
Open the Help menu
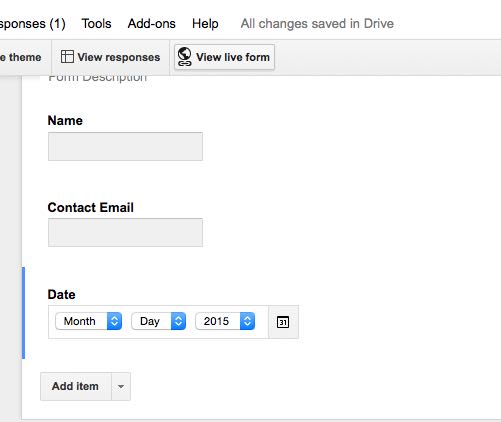coord(205,24)
